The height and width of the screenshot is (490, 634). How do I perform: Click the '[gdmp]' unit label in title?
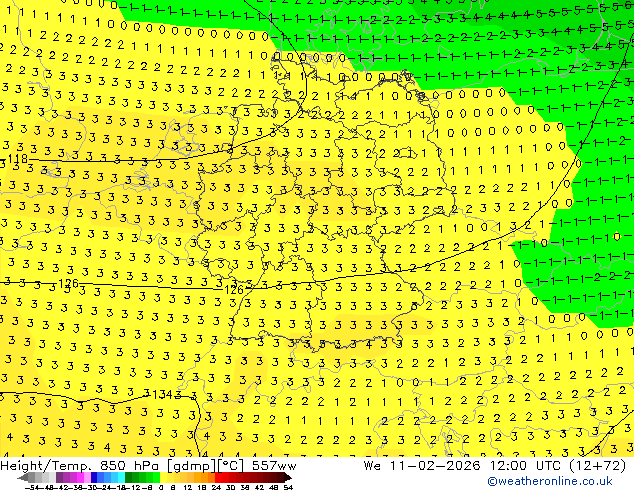[x=192, y=466]
